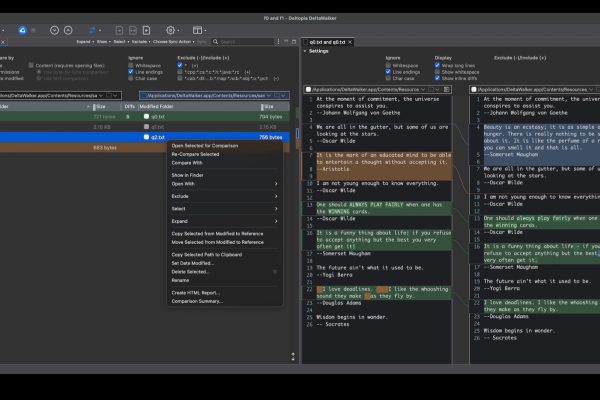Toggle Content (requires opening files) checkbox
Viewport: 600px width, 400px height.
[31, 65]
